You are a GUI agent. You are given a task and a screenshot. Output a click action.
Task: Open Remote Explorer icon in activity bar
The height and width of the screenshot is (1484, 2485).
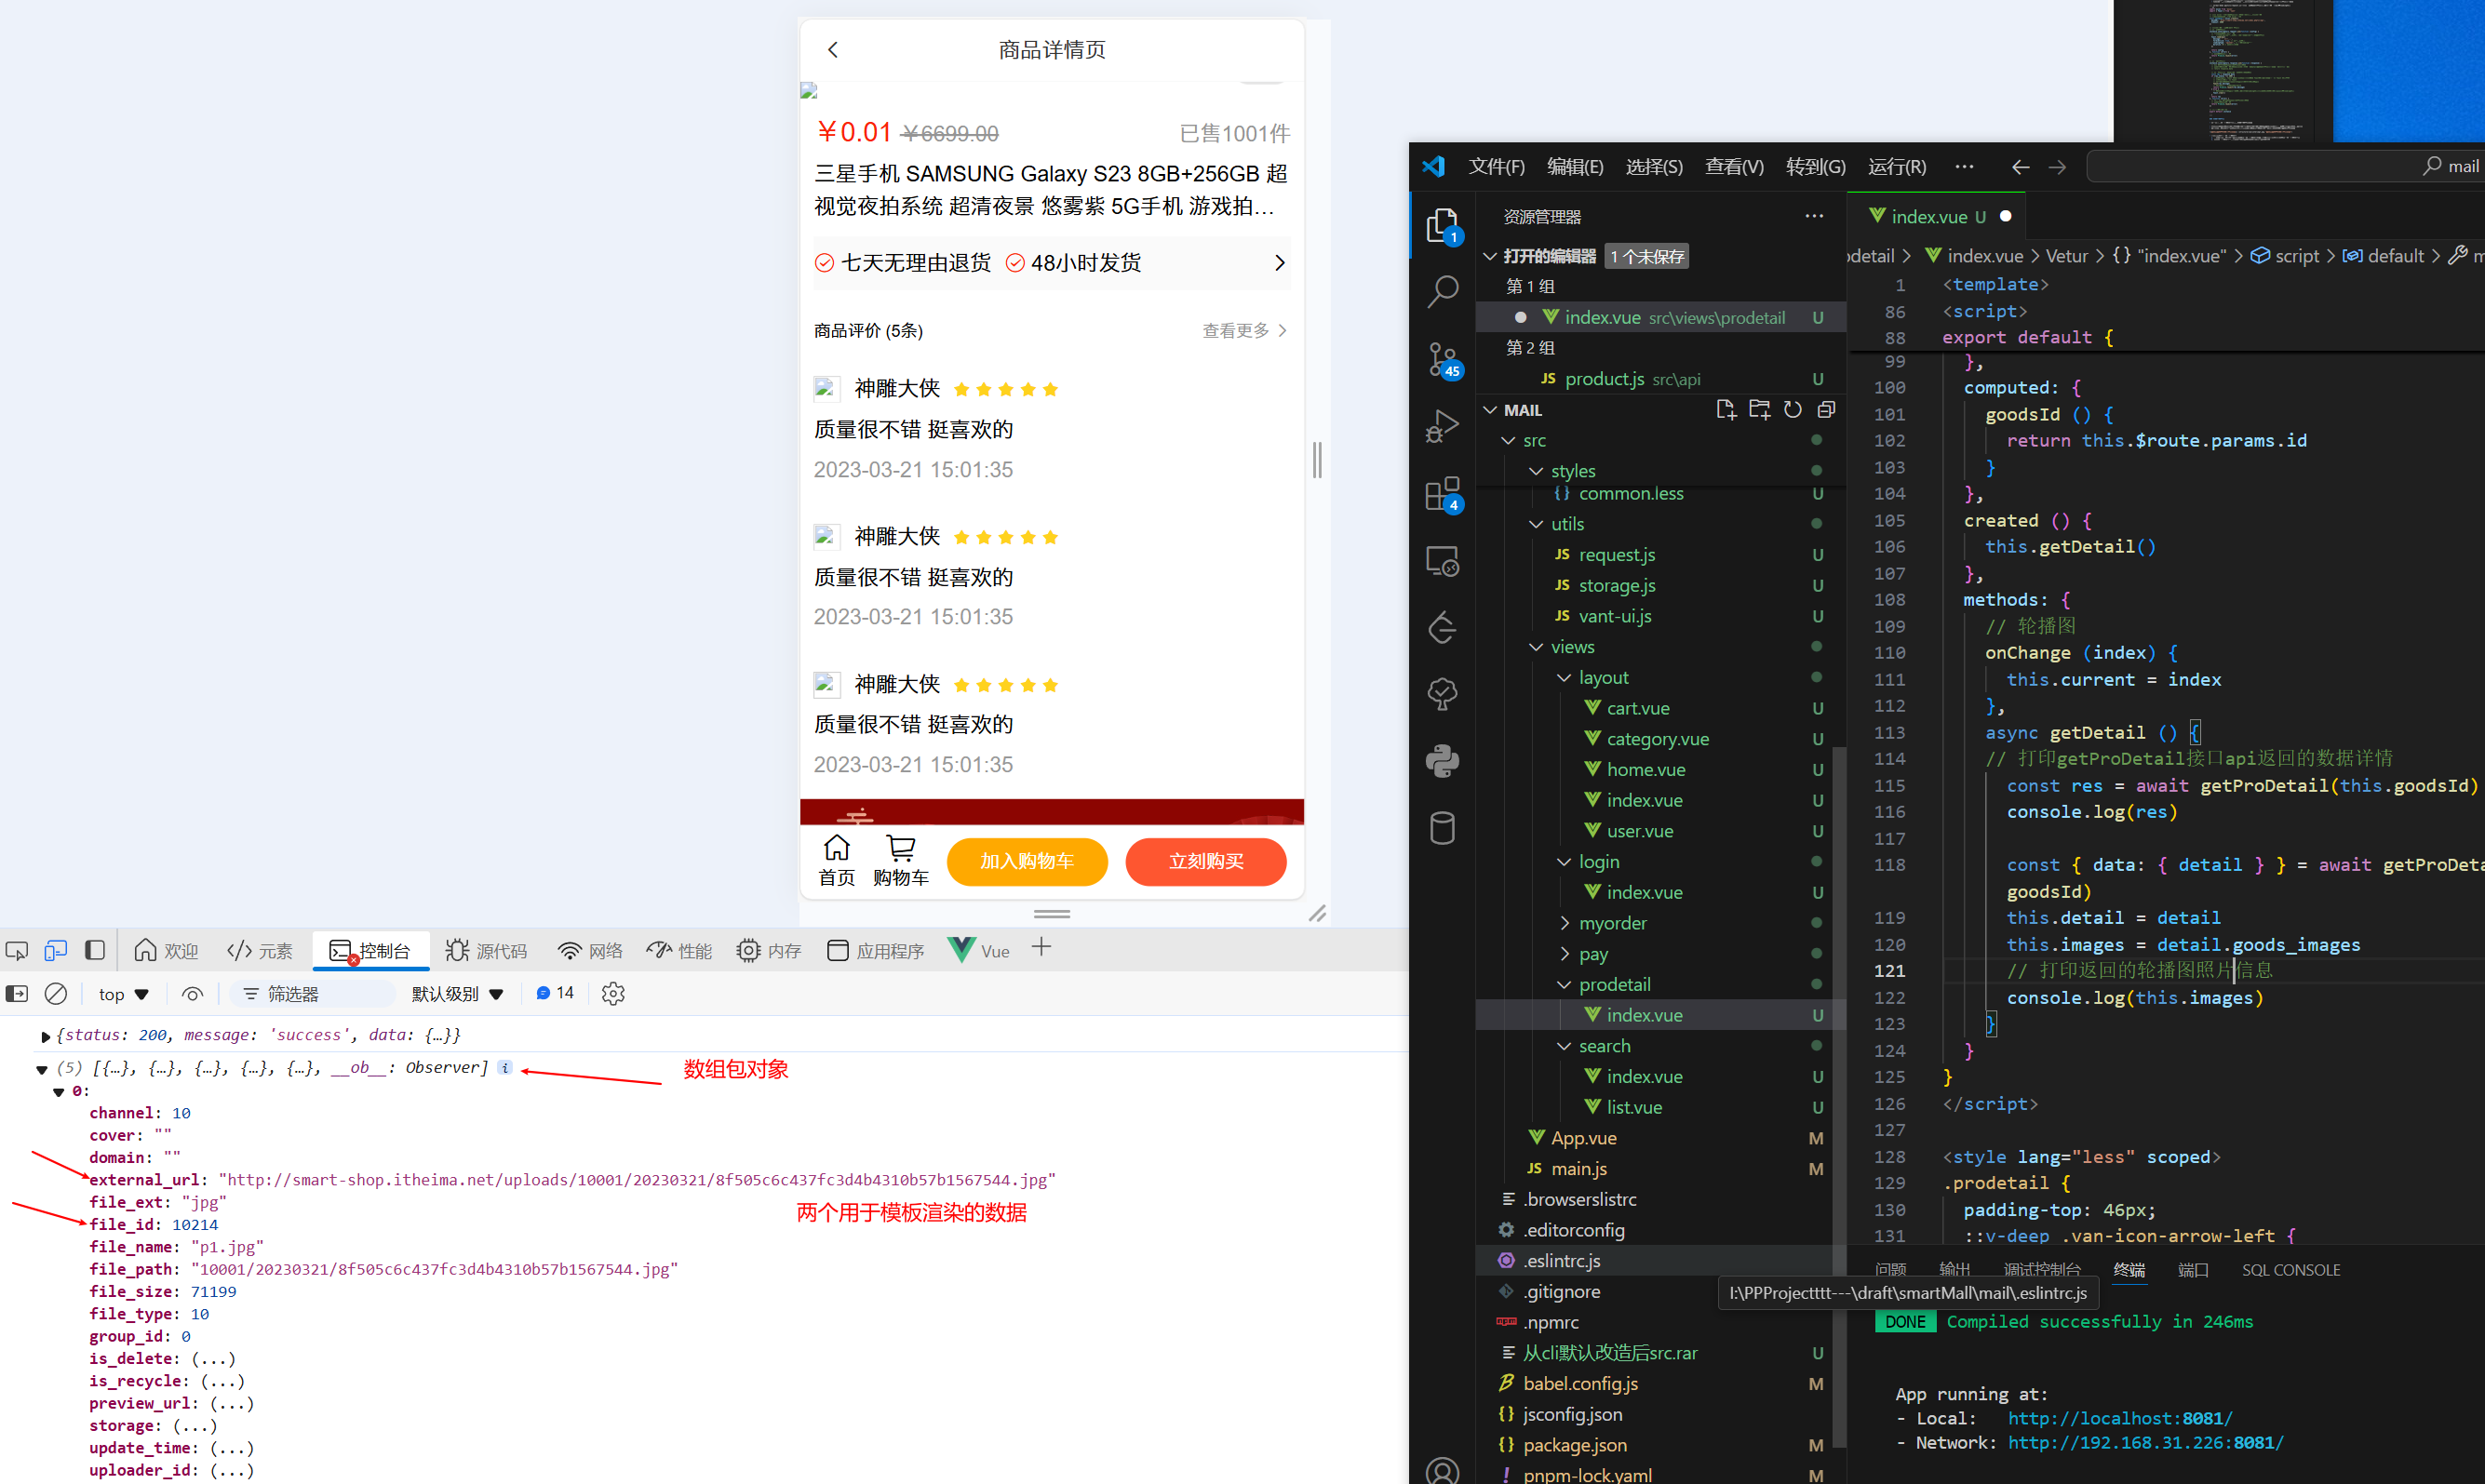(1442, 561)
